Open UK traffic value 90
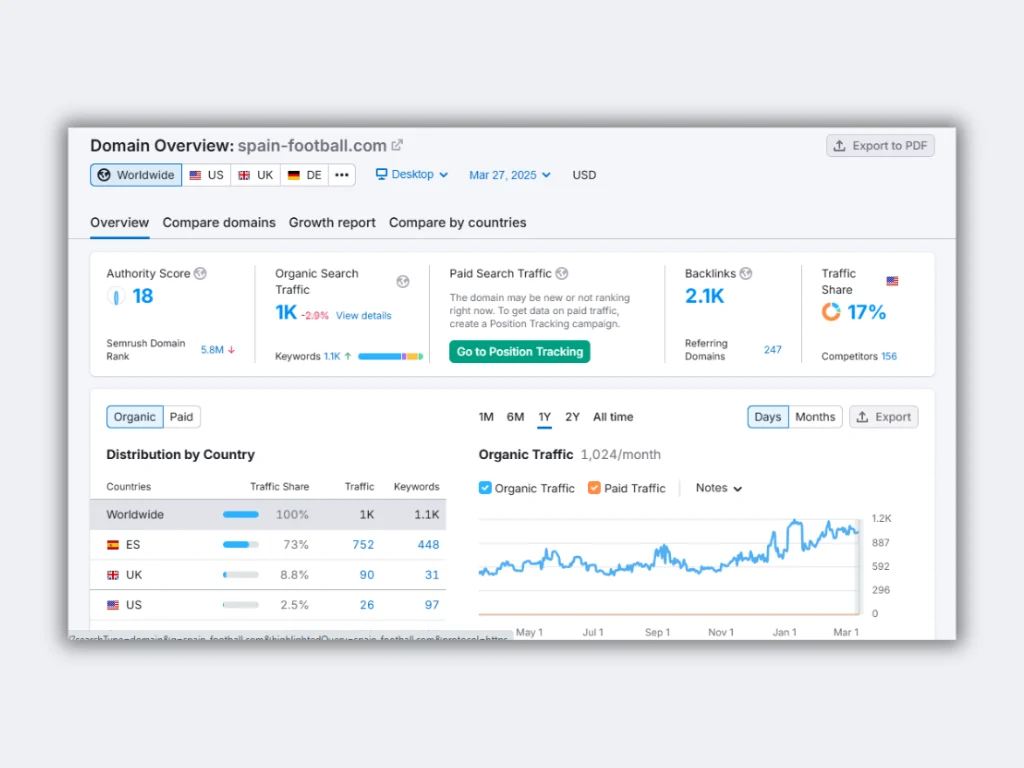The height and width of the screenshot is (768, 1024). [x=367, y=575]
